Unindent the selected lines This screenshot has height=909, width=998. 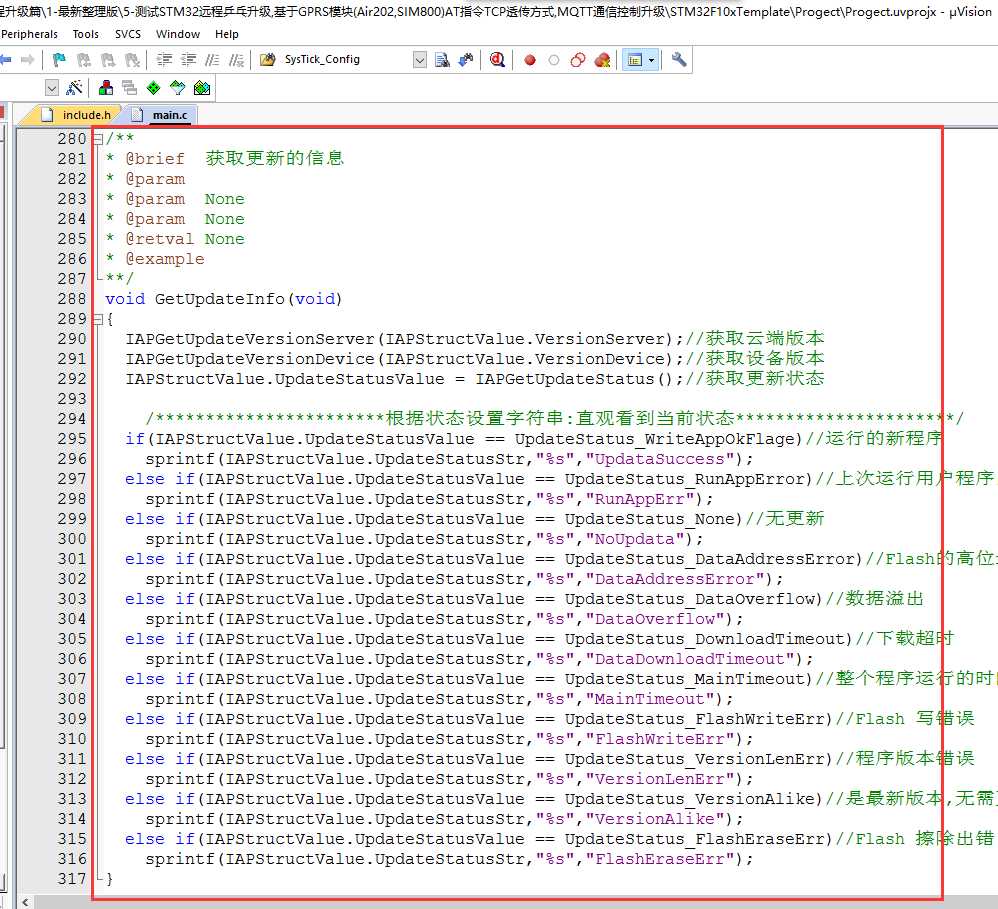click(188, 60)
